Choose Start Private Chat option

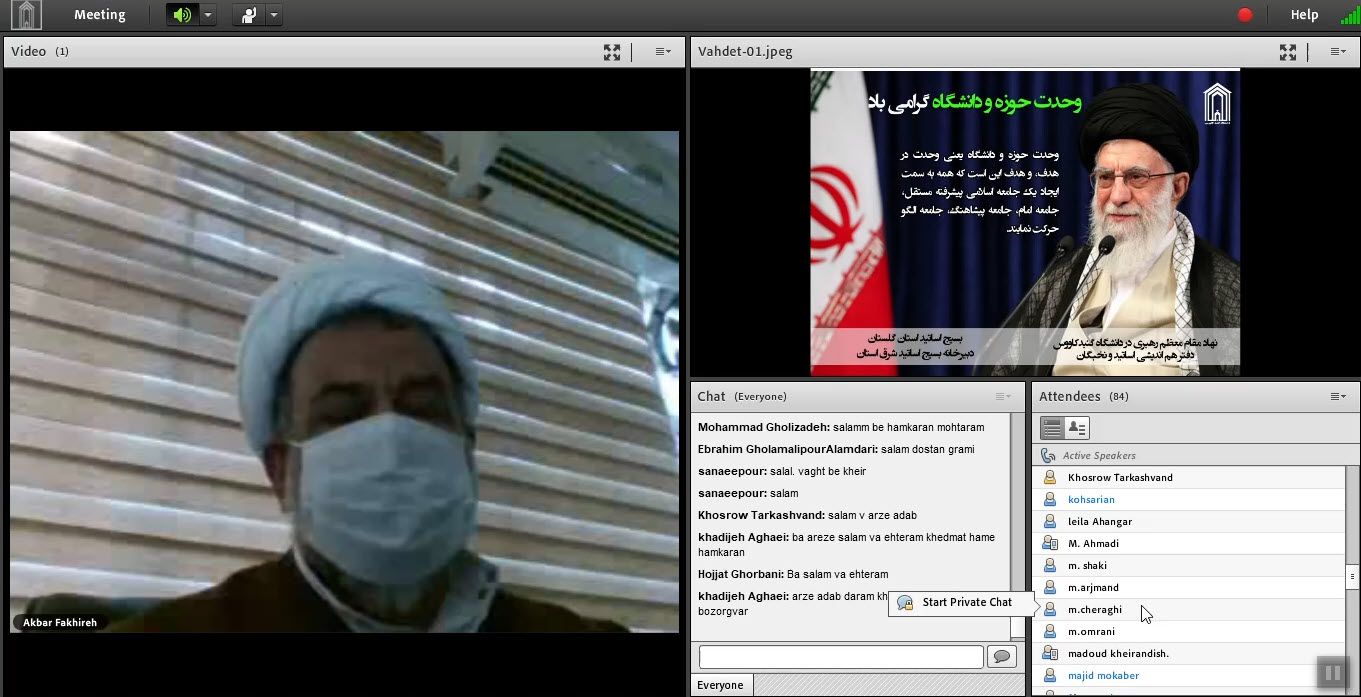point(966,602)
